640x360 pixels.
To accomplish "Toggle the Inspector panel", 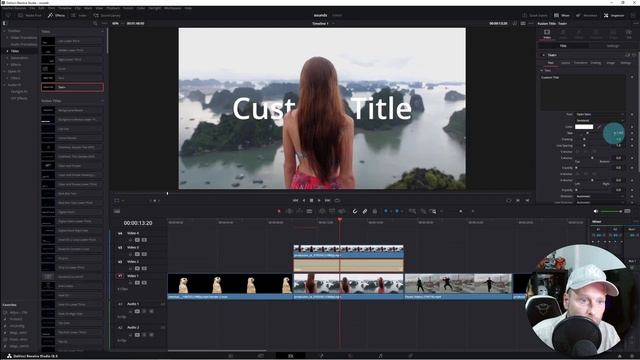I will coord(614,16).
